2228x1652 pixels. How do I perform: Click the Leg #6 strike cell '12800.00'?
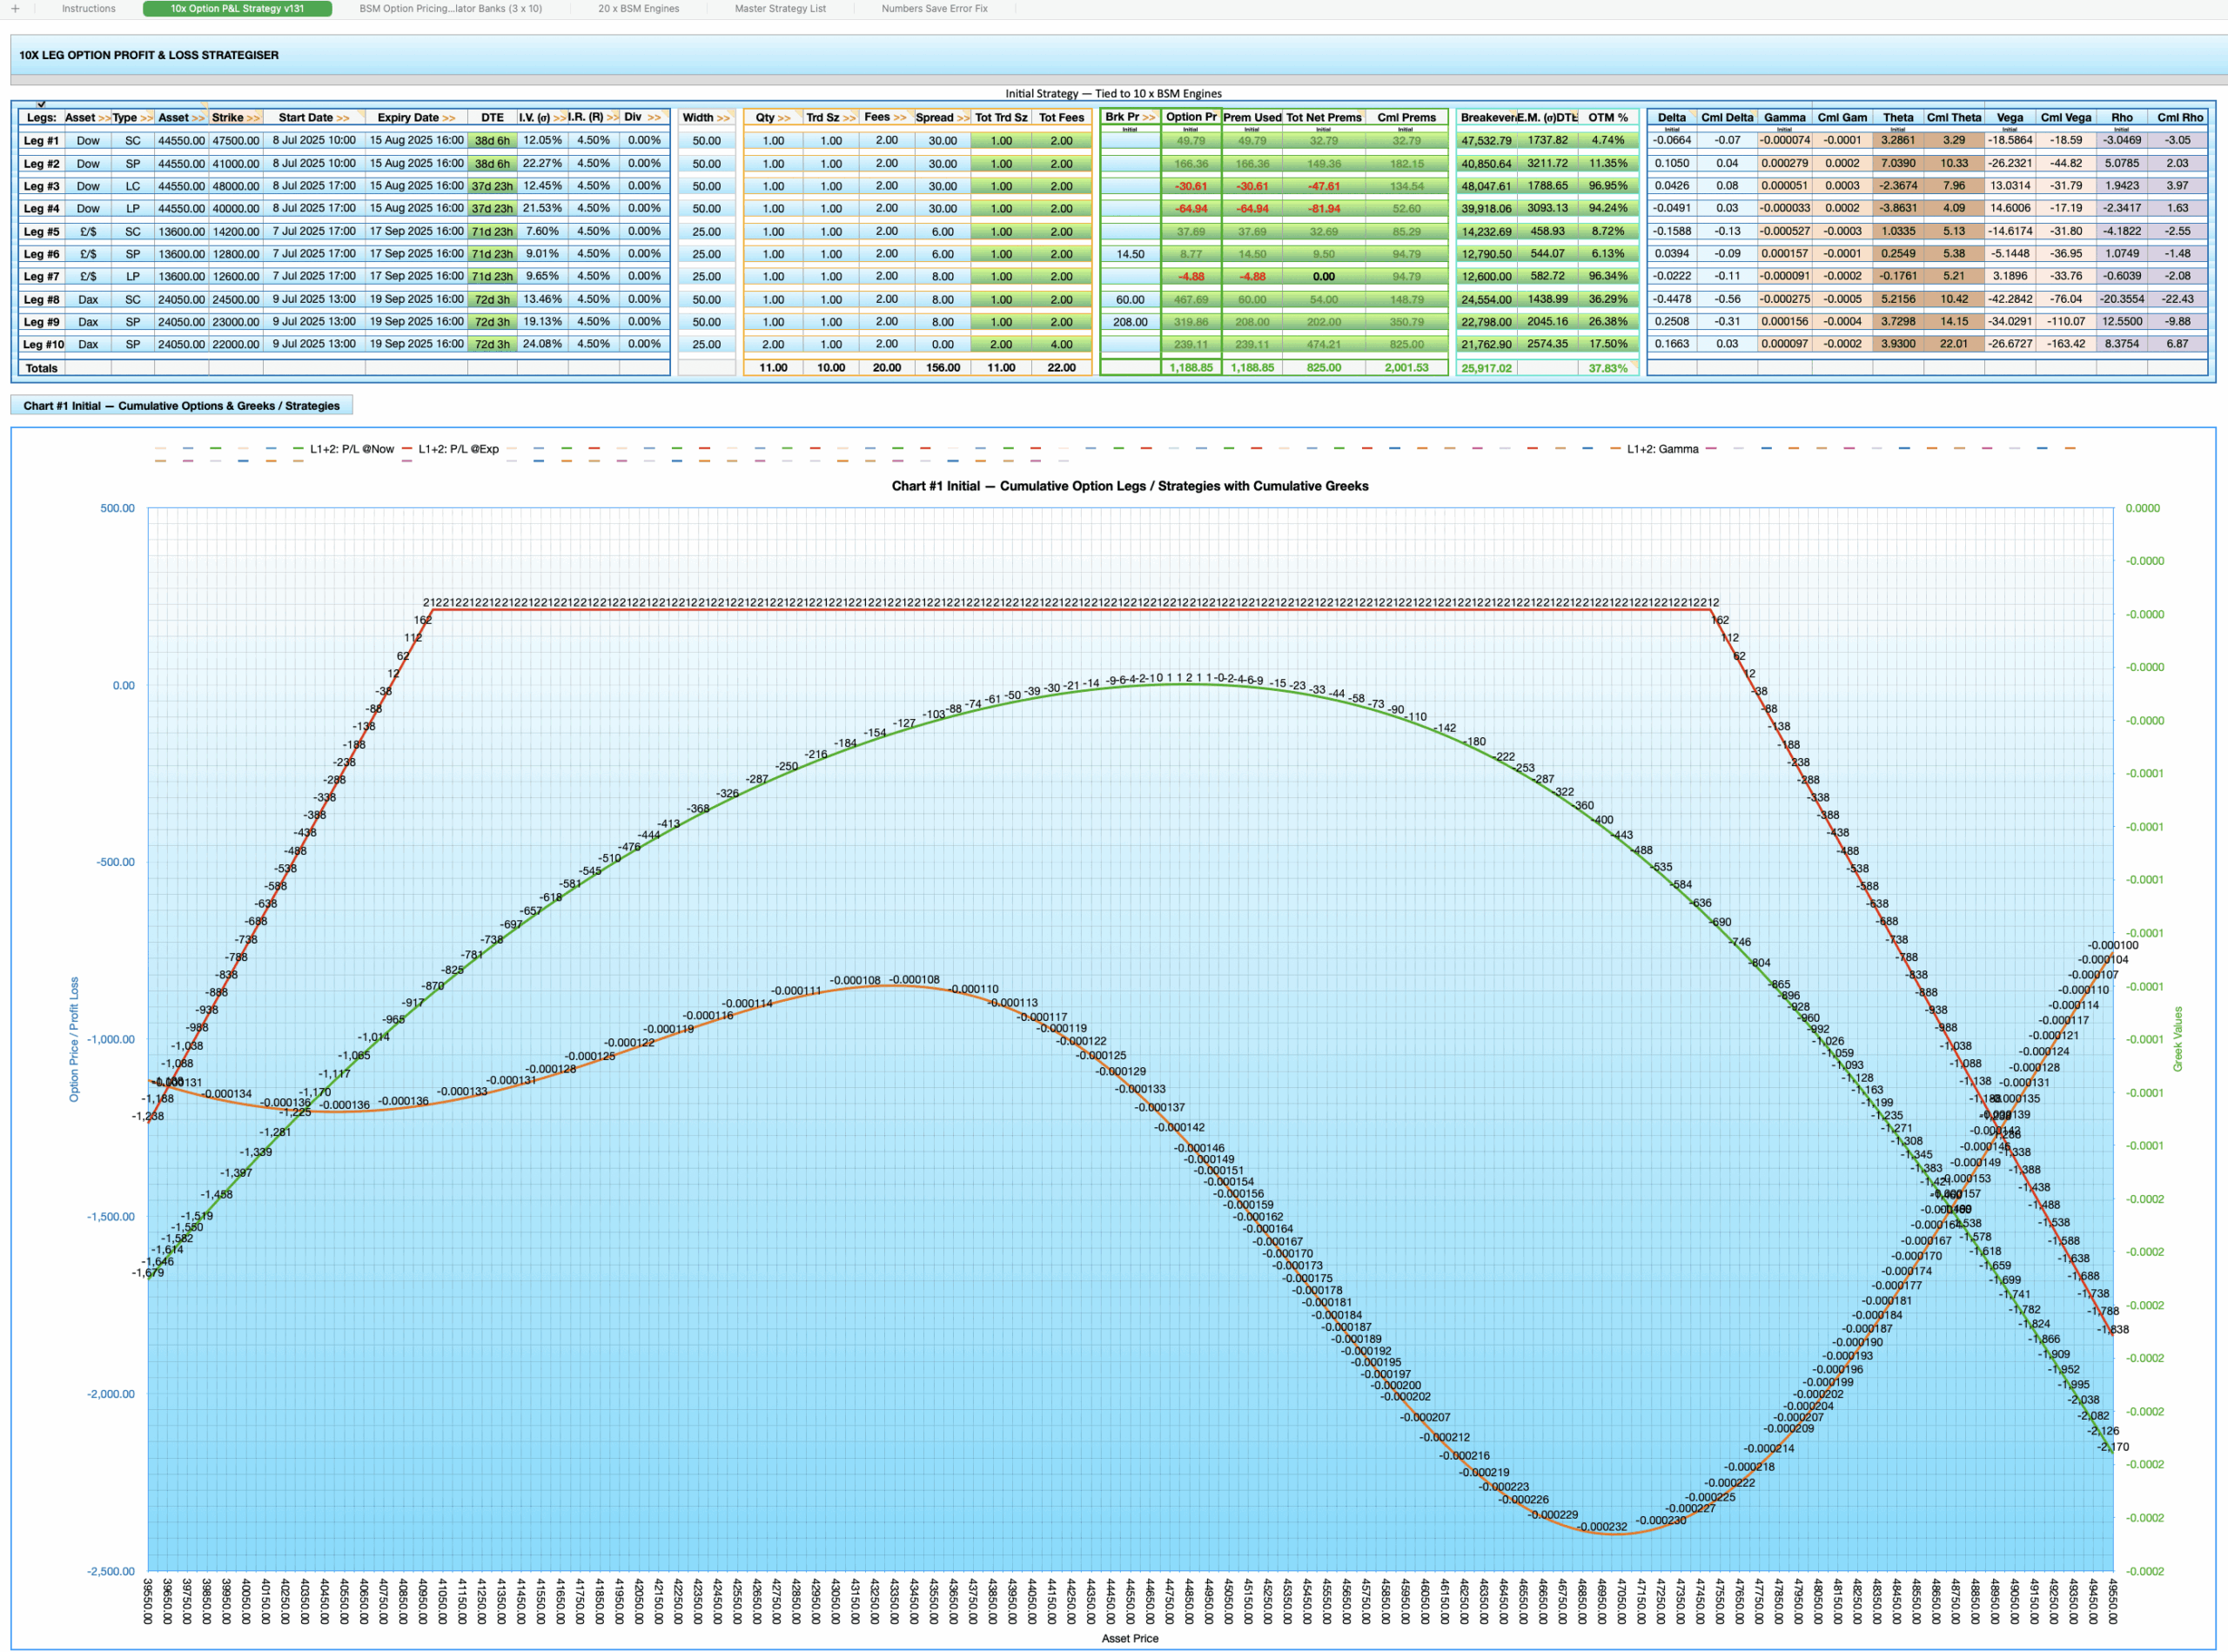point(236,254)
